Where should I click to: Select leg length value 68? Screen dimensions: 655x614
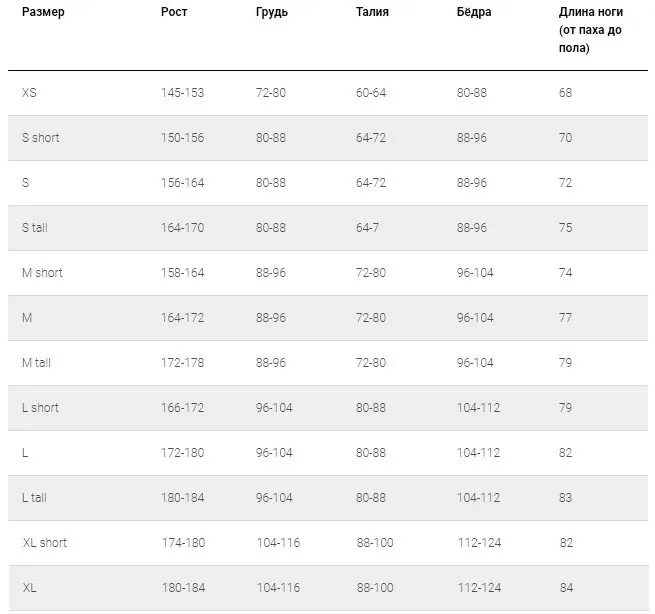[x=565, y=93]
